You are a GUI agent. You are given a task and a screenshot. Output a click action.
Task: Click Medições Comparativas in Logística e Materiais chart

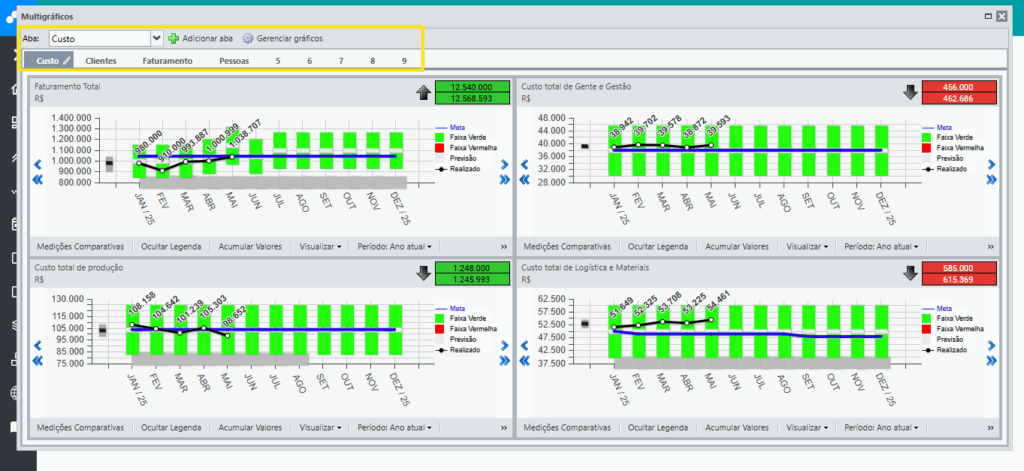[x=567, y=428]
